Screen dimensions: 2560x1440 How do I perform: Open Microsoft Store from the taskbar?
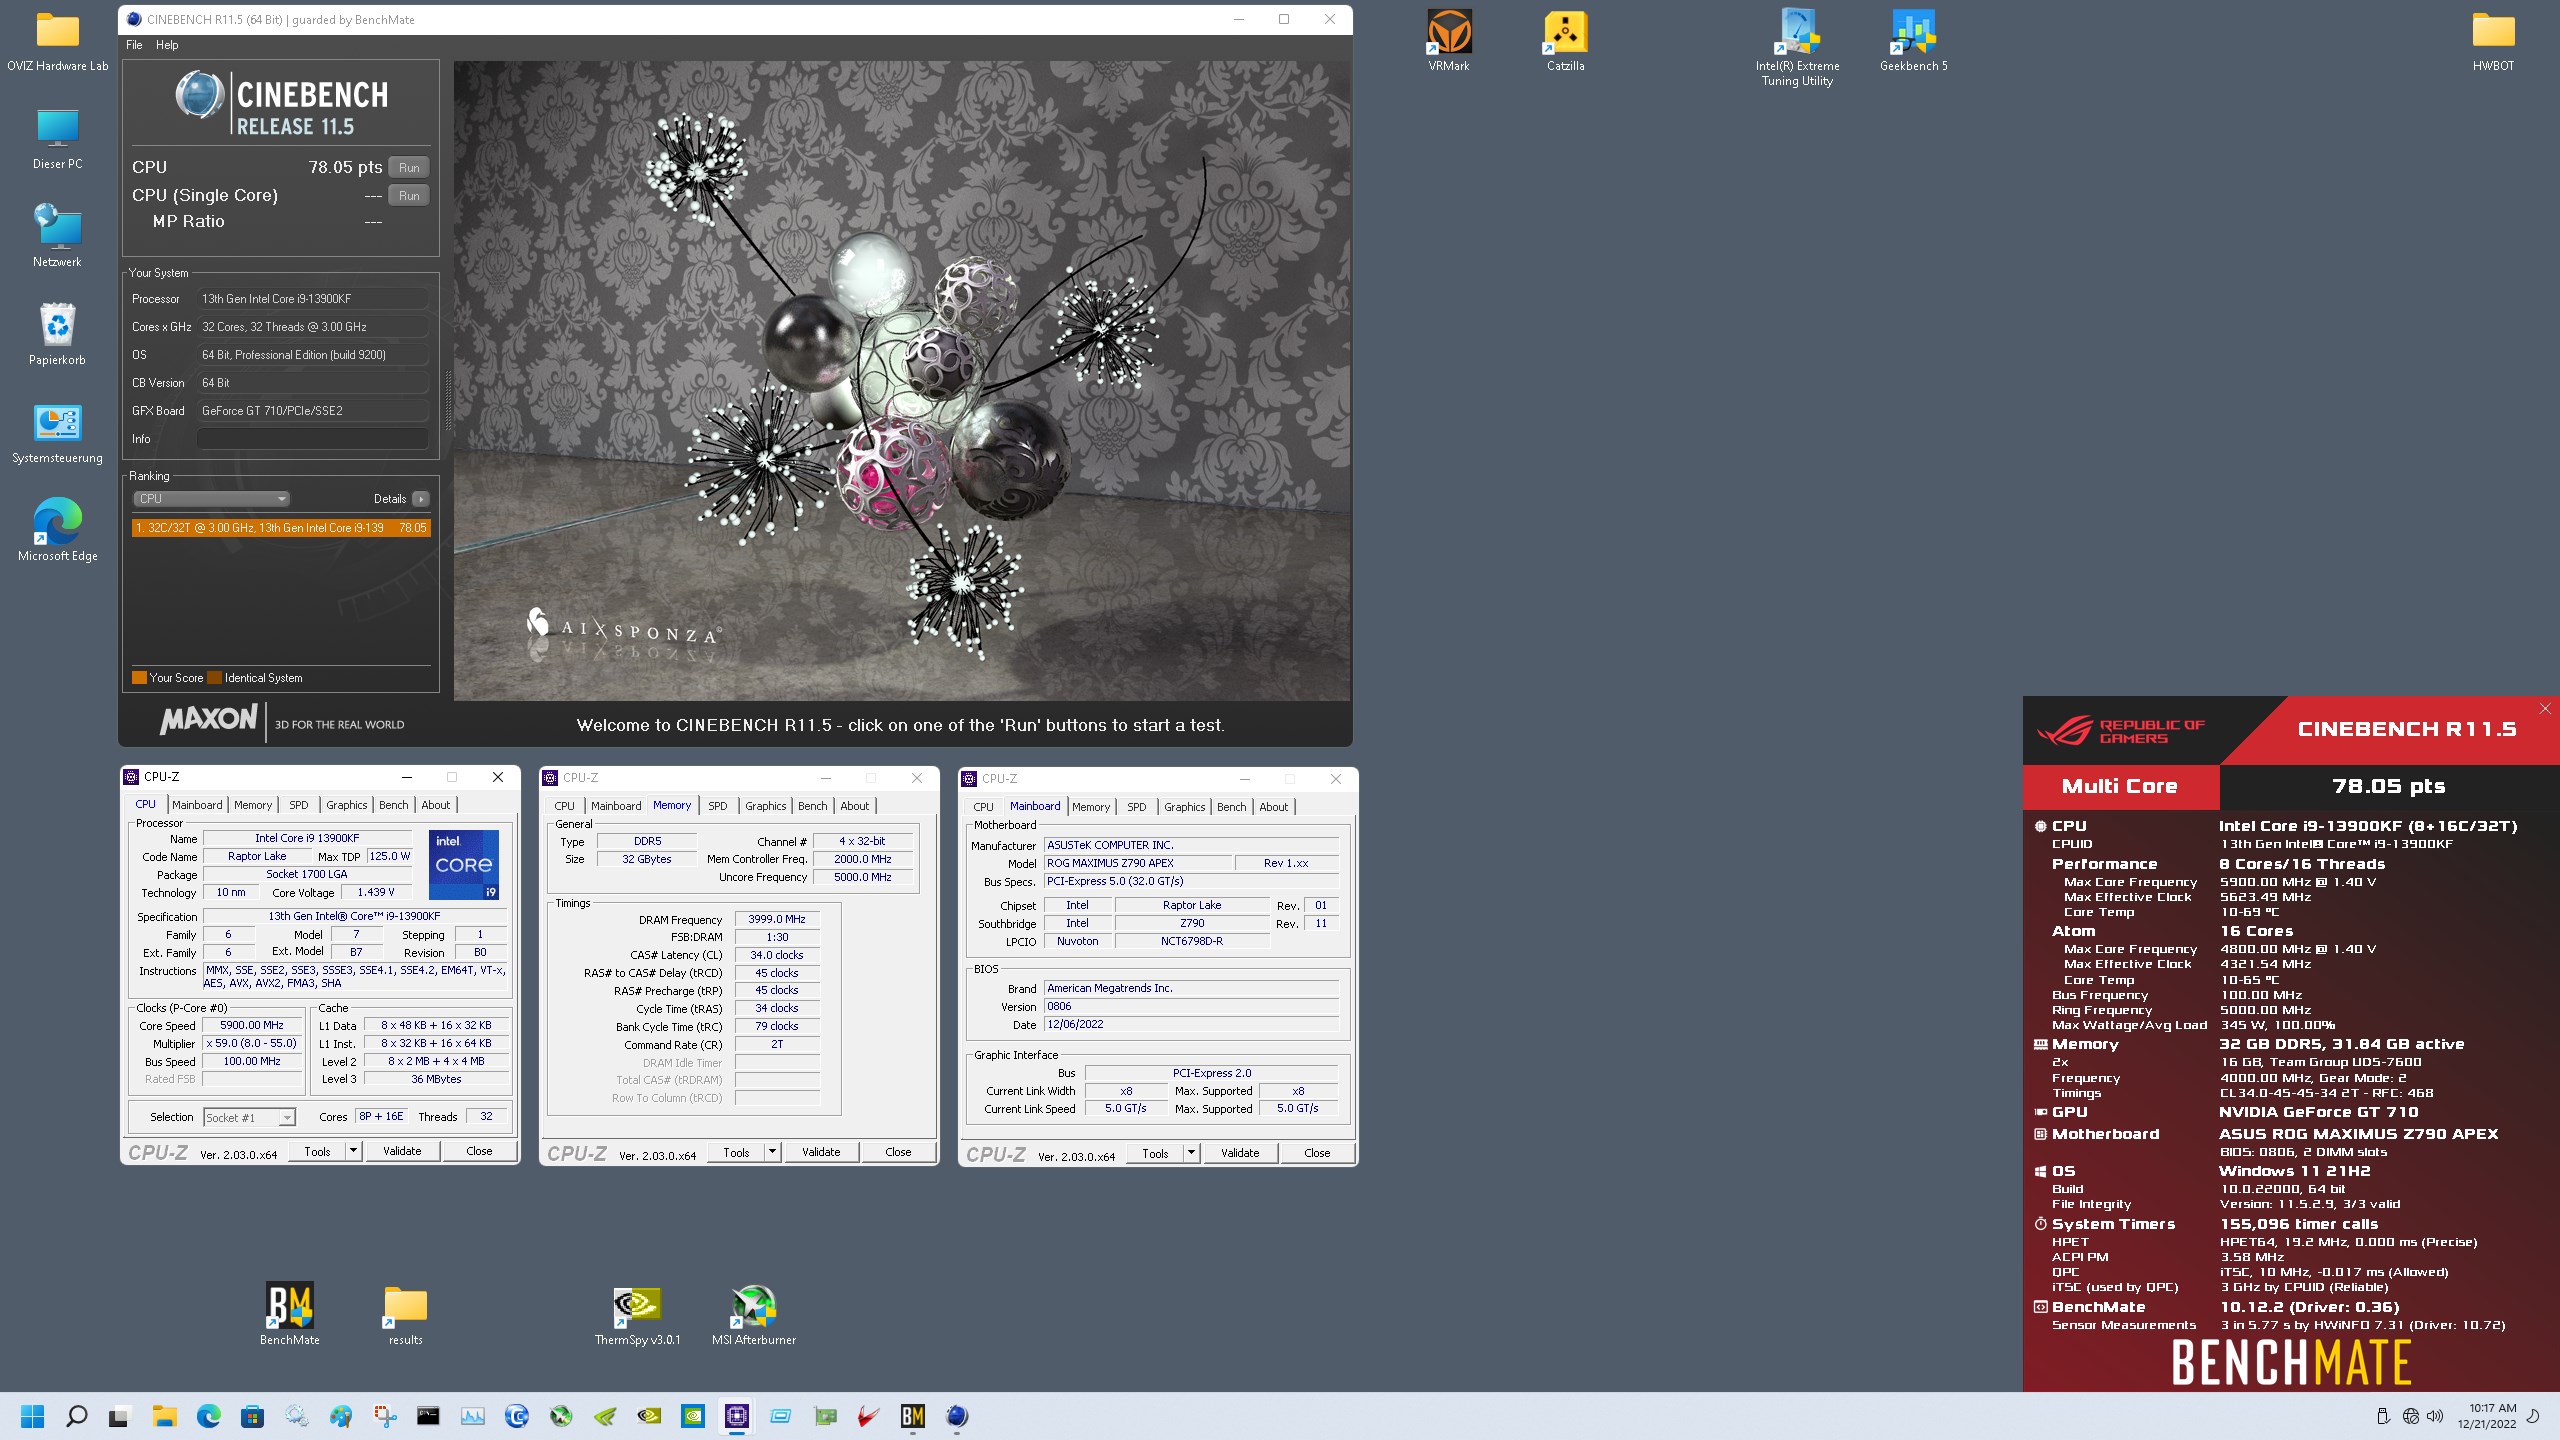252,1416
